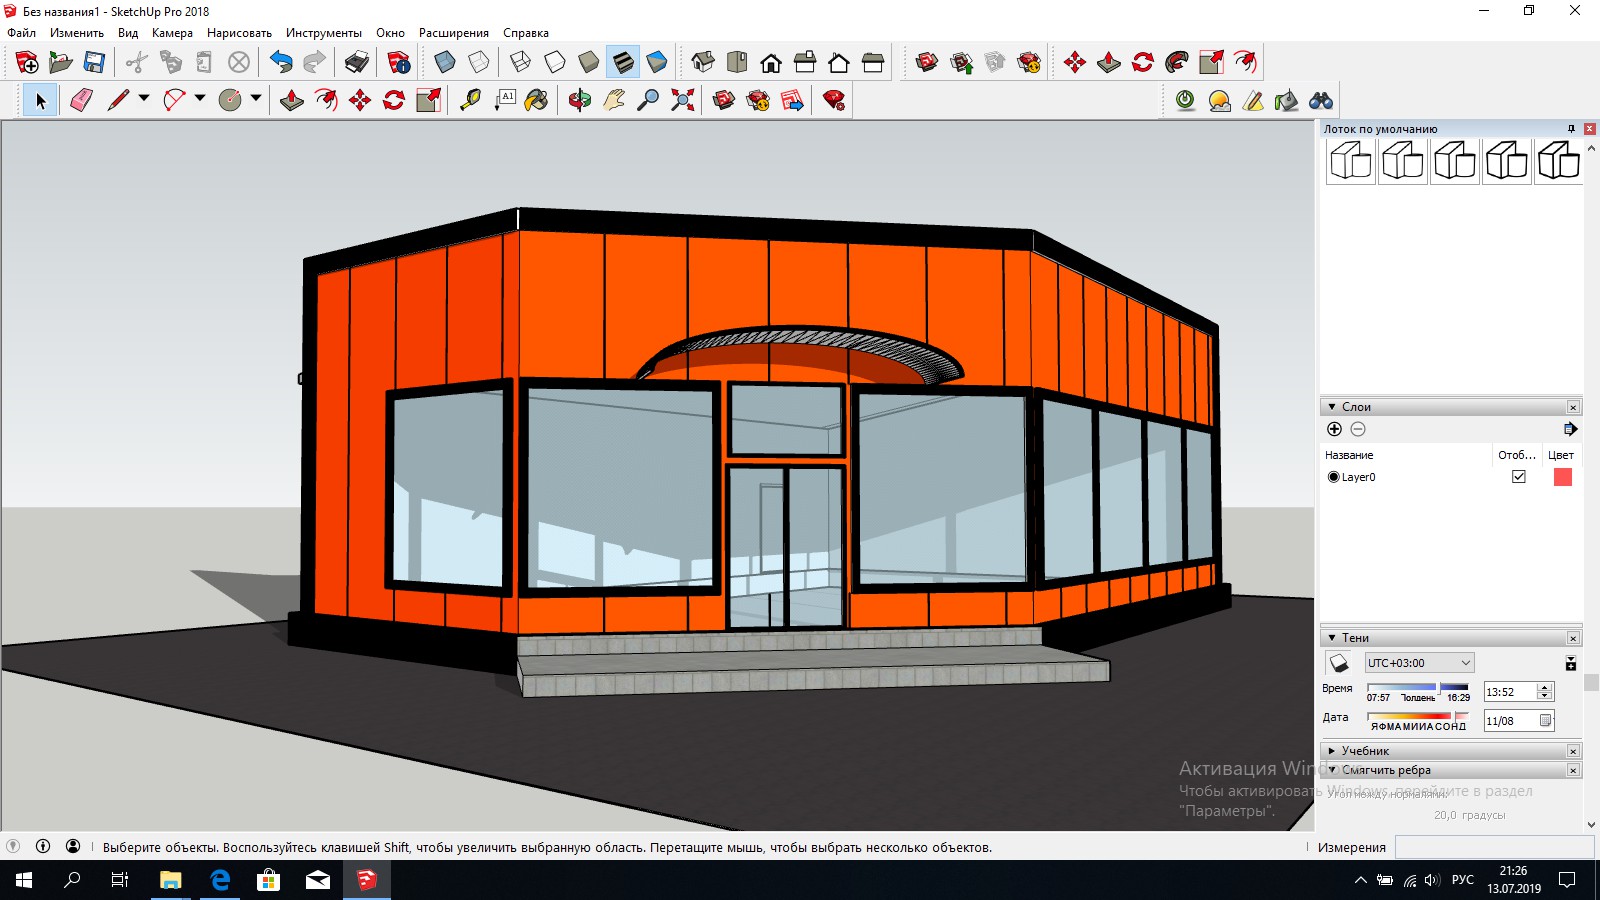Switch to Iso house view icon
This screenshot has width=1600, height=900.
click(x=703, y=62)
